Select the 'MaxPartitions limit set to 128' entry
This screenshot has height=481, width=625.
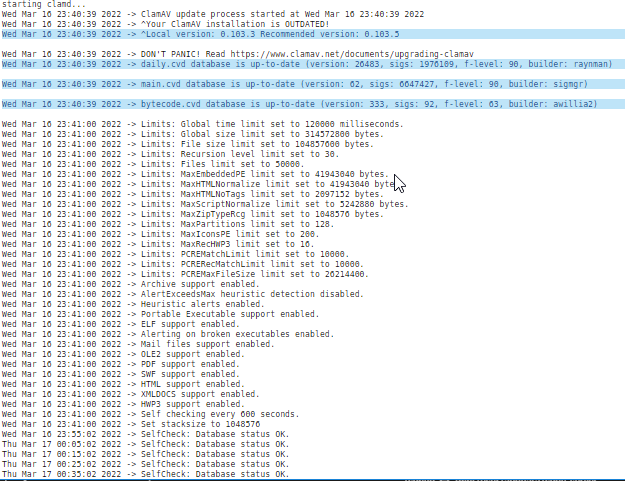pos(168,224)
